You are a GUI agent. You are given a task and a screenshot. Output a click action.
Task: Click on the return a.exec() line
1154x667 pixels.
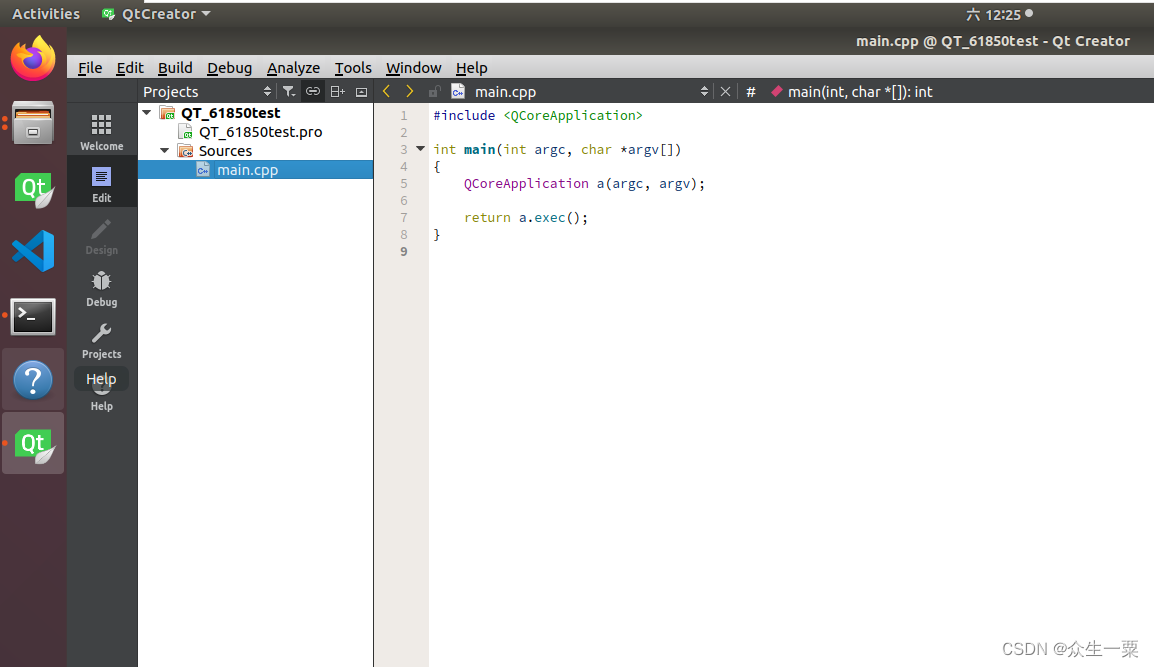(x=525, y=218)
